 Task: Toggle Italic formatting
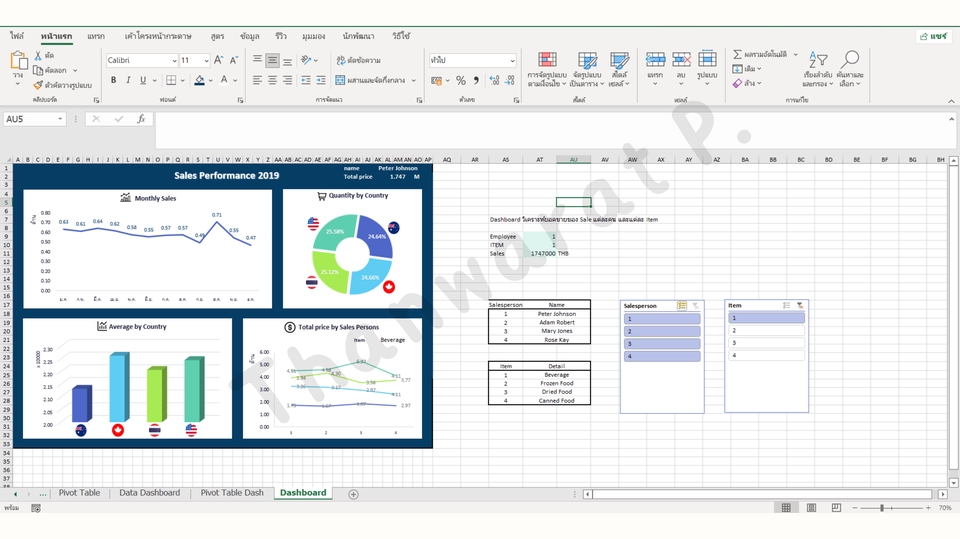pyautogui.click(x=128, y=80)
